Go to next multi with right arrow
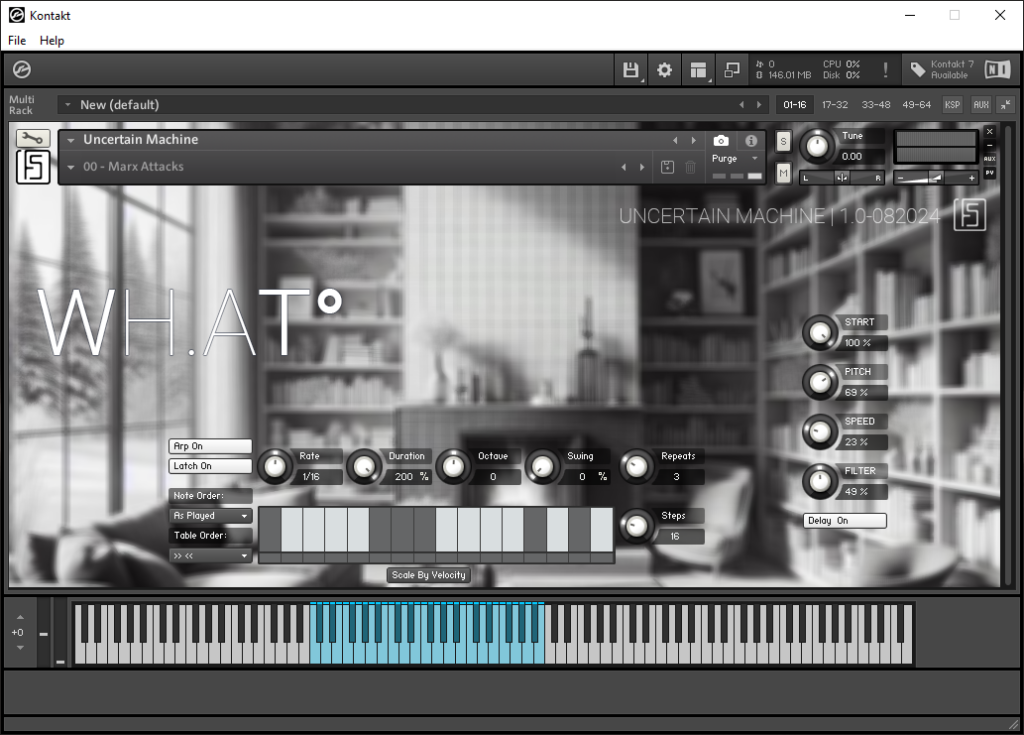The image size is (1024, 735). [x=759, y=105]
